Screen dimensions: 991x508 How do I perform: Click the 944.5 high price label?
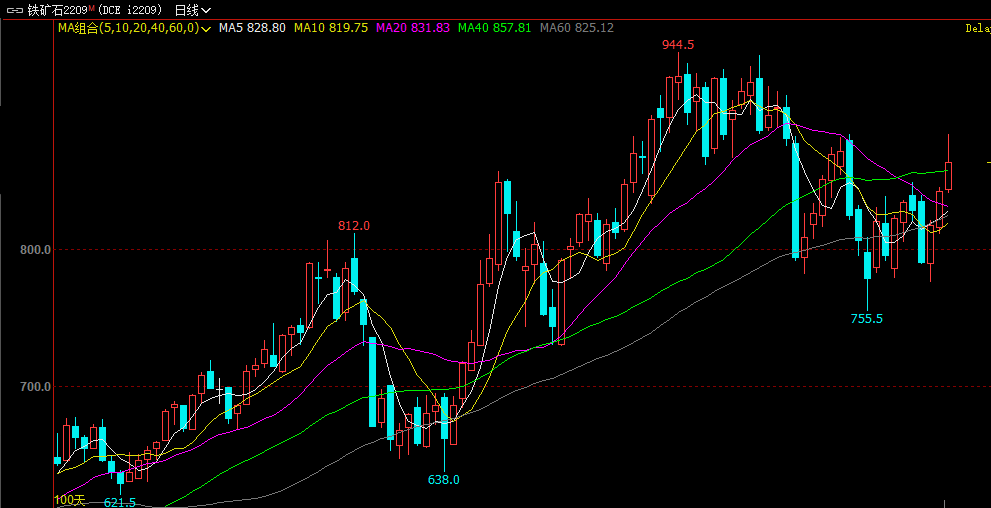pos(678,45)
